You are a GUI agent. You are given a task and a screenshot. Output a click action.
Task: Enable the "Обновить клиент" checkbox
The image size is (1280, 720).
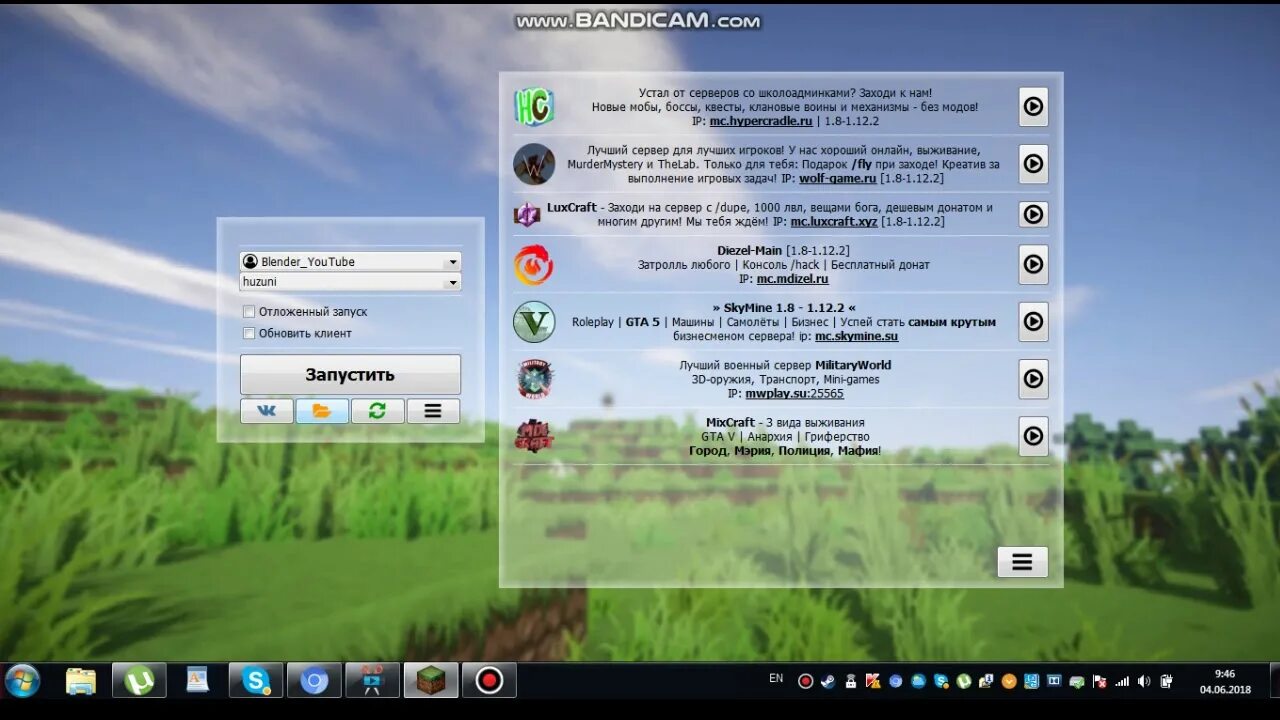[x=249, y=333]
